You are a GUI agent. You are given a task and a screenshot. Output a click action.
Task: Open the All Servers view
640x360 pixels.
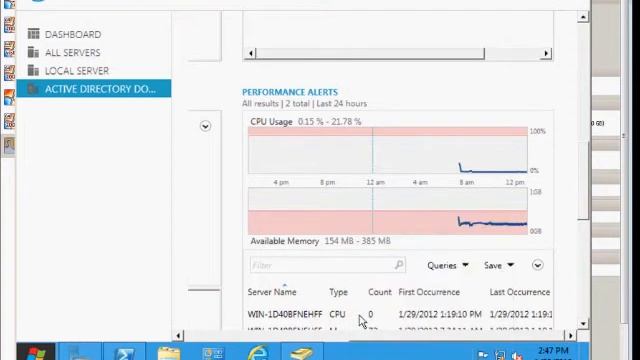click(x=73, y=53)
